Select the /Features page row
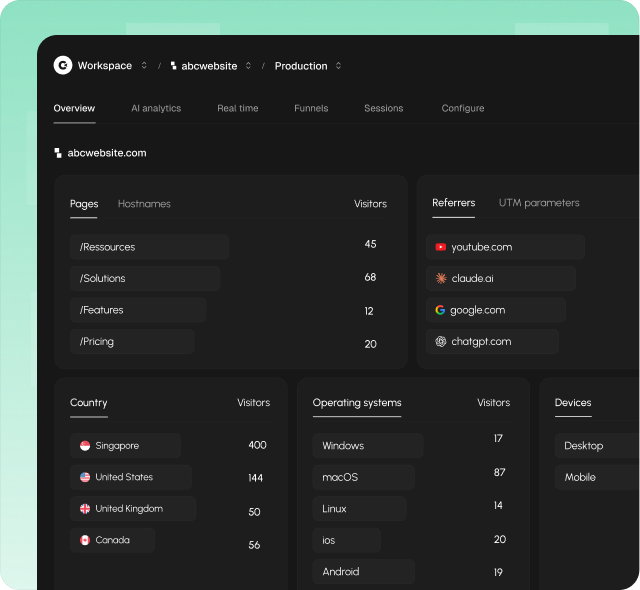Image resolution: width=640 pixels, height=590 pixels. pos(138,310)
